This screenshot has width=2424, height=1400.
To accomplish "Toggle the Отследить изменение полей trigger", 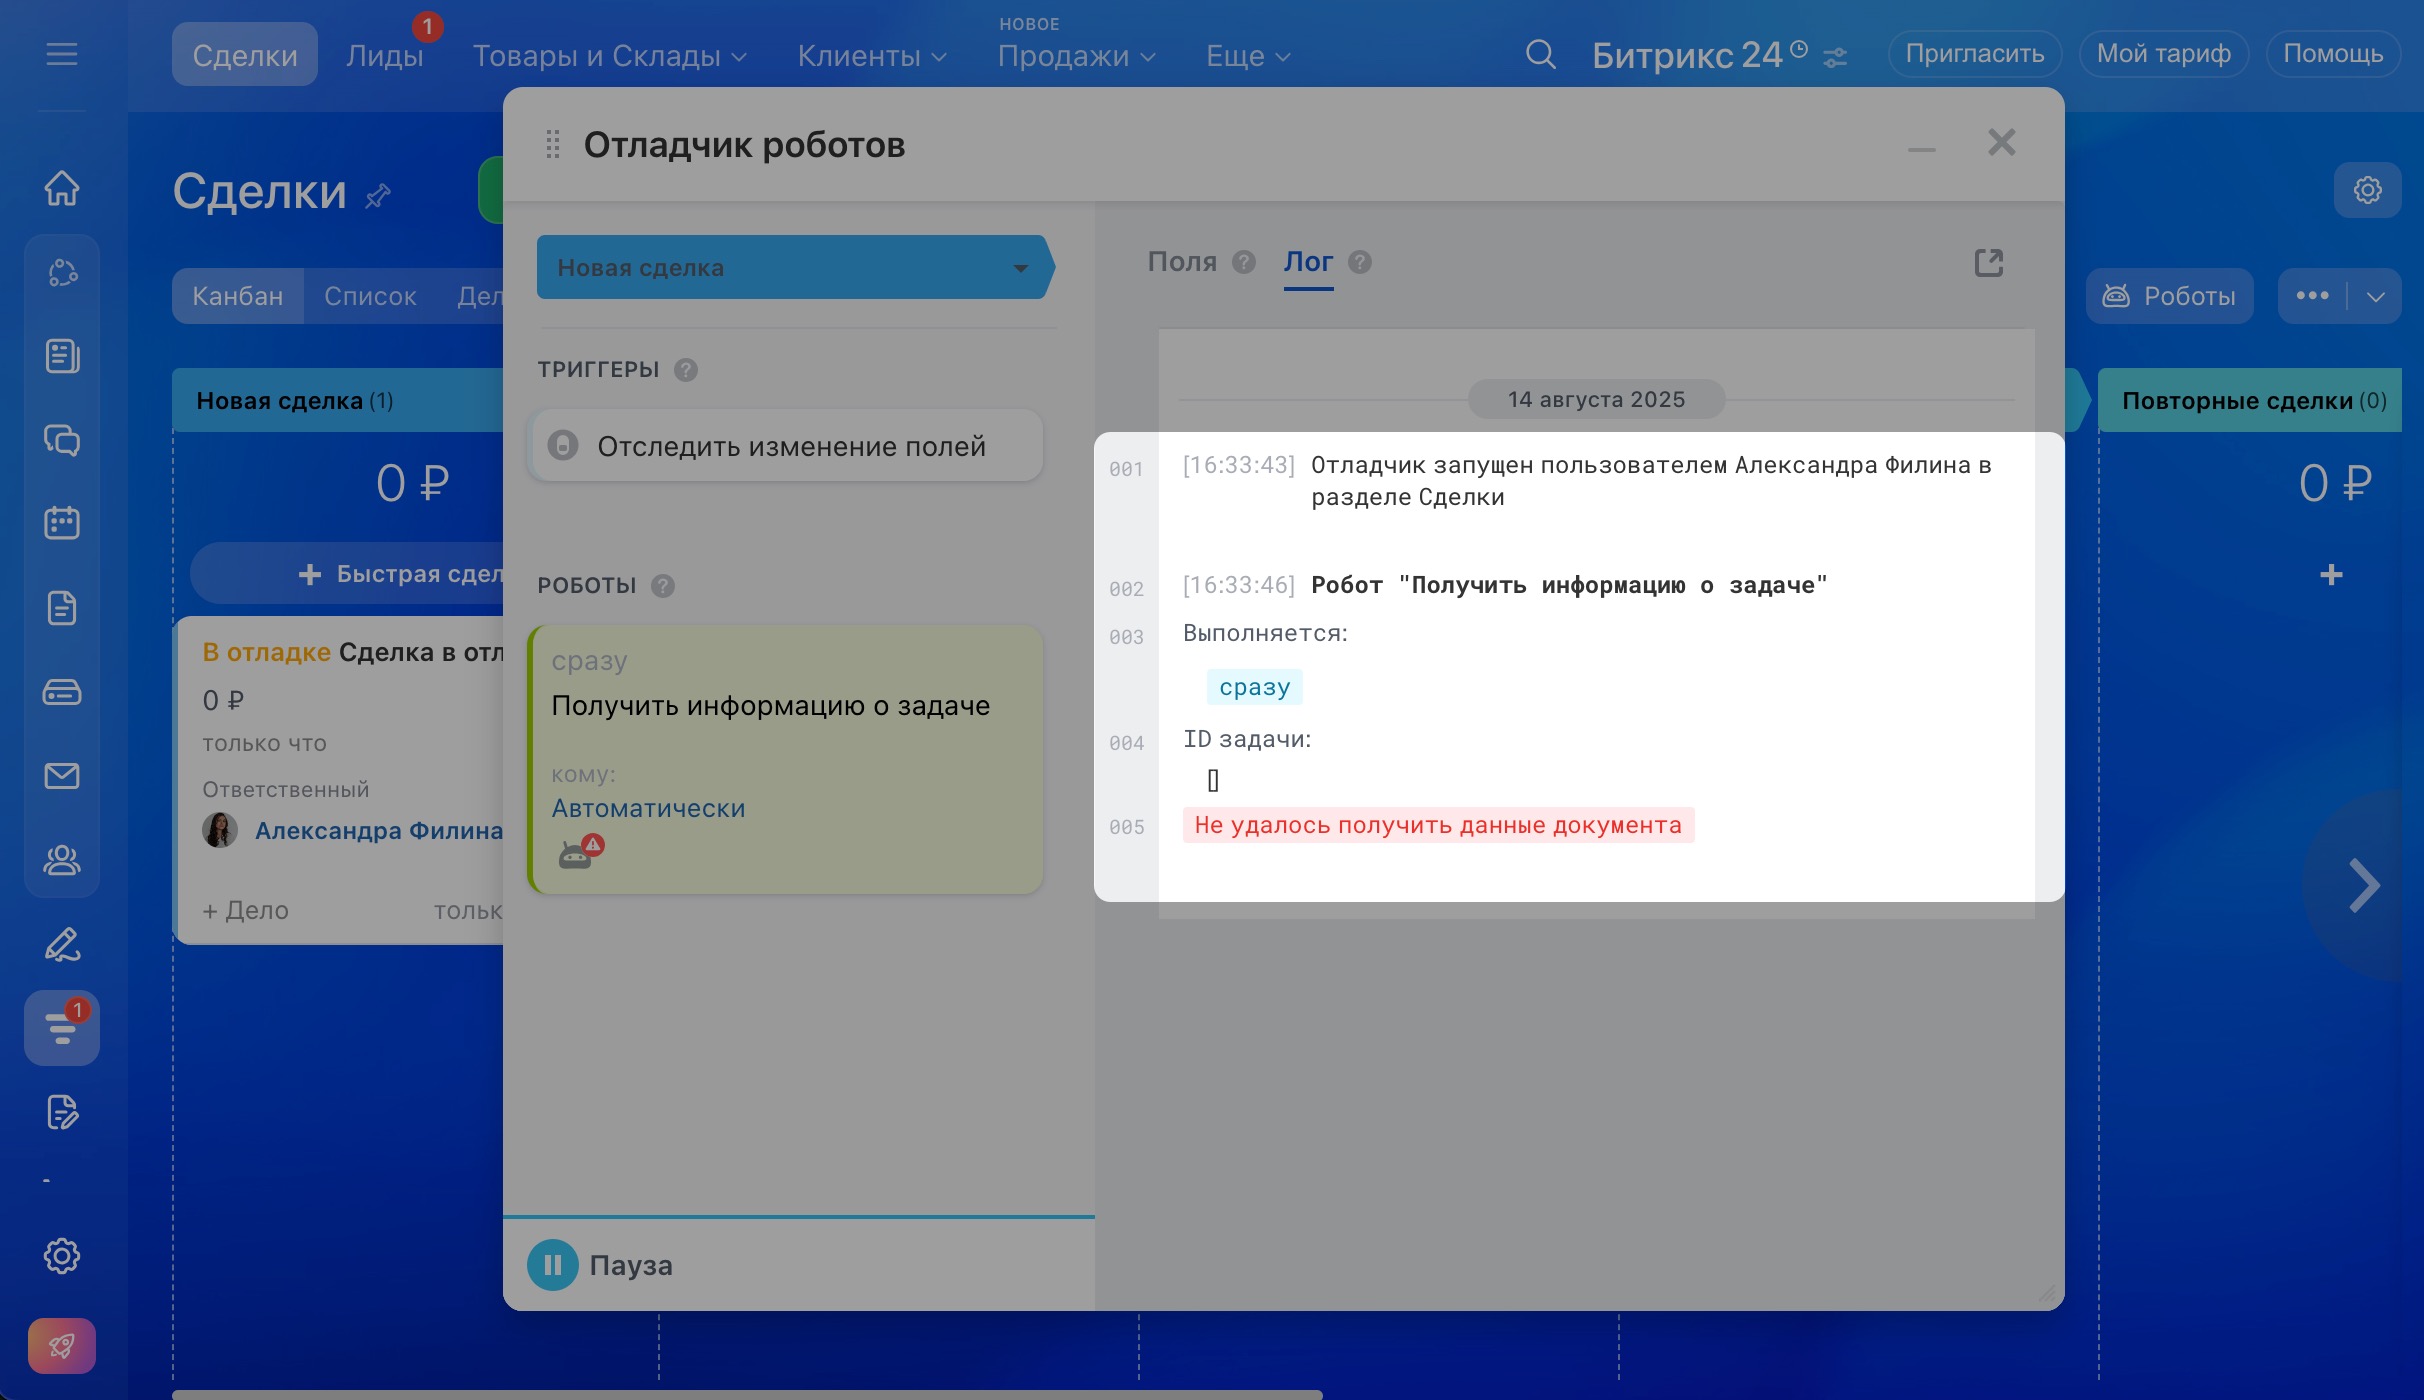I will point(563,446).
